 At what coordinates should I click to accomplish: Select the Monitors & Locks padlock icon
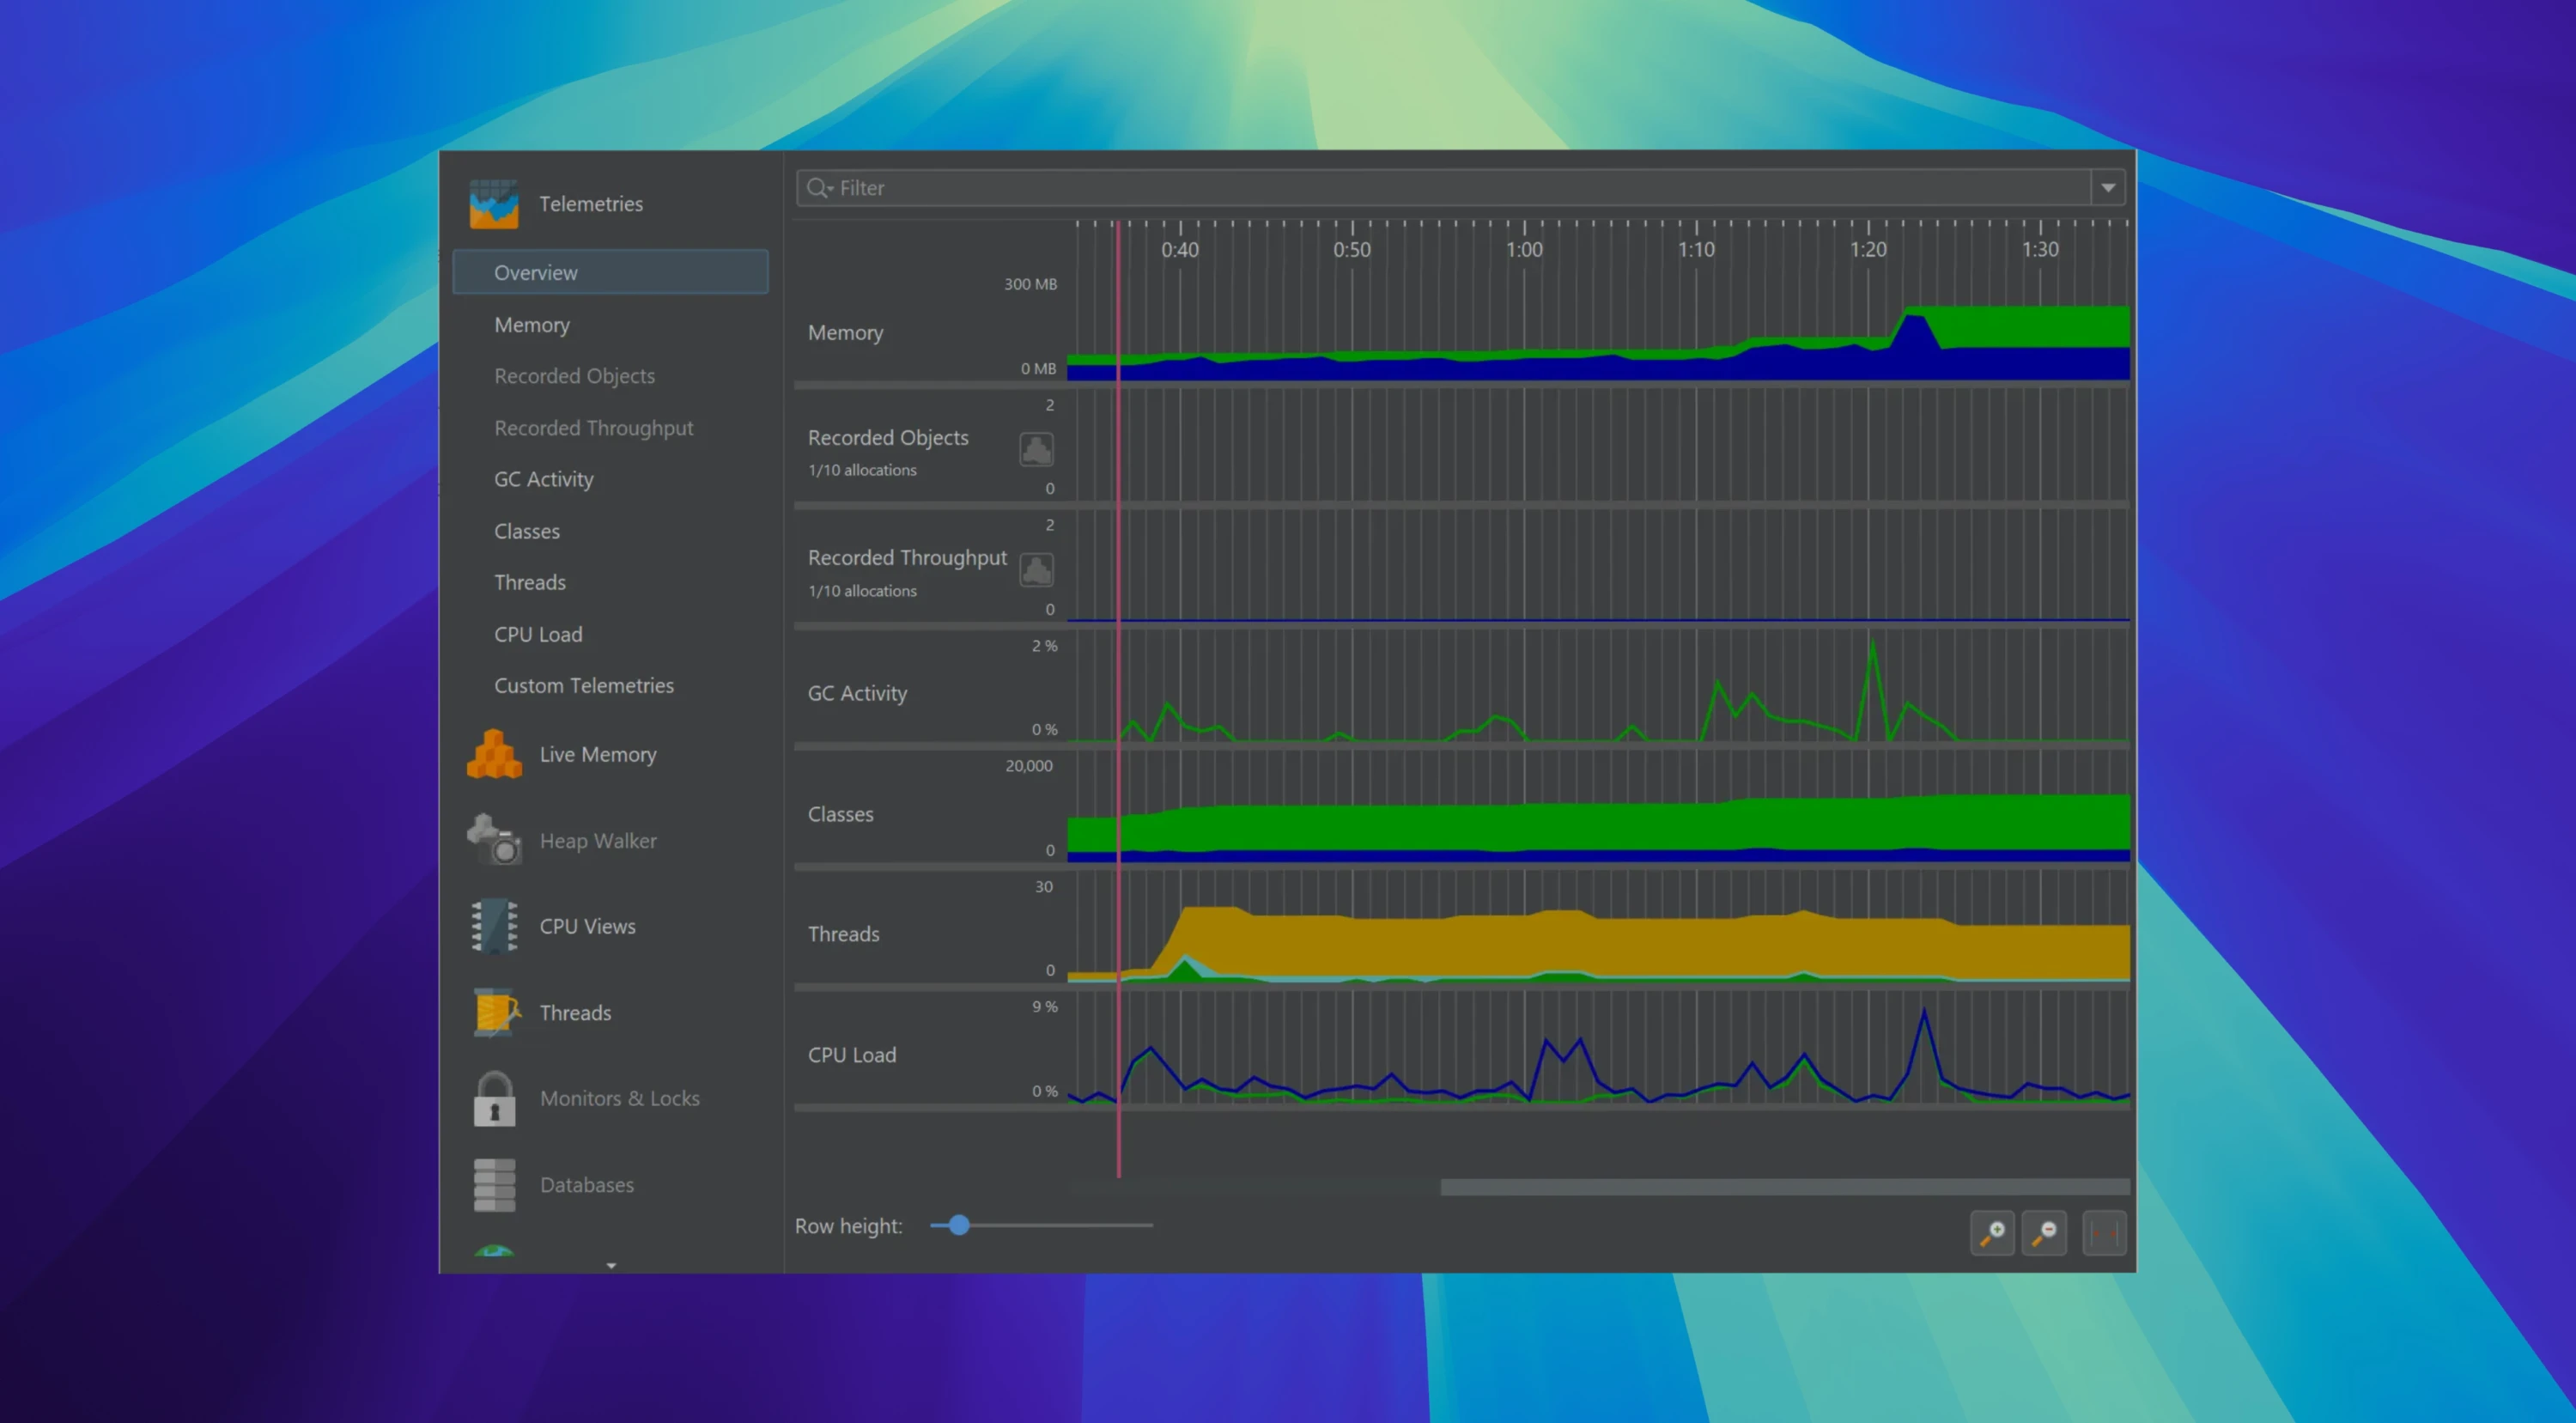pyautogui.click(x=494, y=1098)
